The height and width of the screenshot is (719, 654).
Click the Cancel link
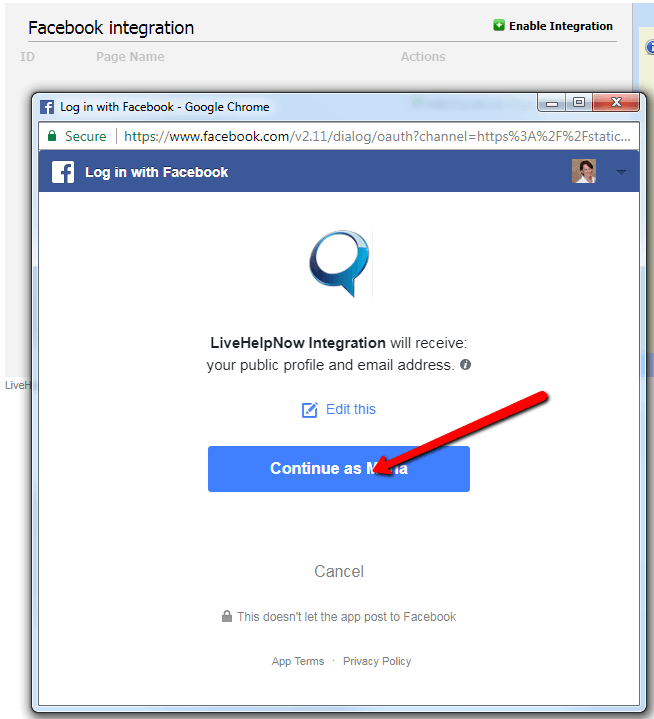click(x=339, y=571)
